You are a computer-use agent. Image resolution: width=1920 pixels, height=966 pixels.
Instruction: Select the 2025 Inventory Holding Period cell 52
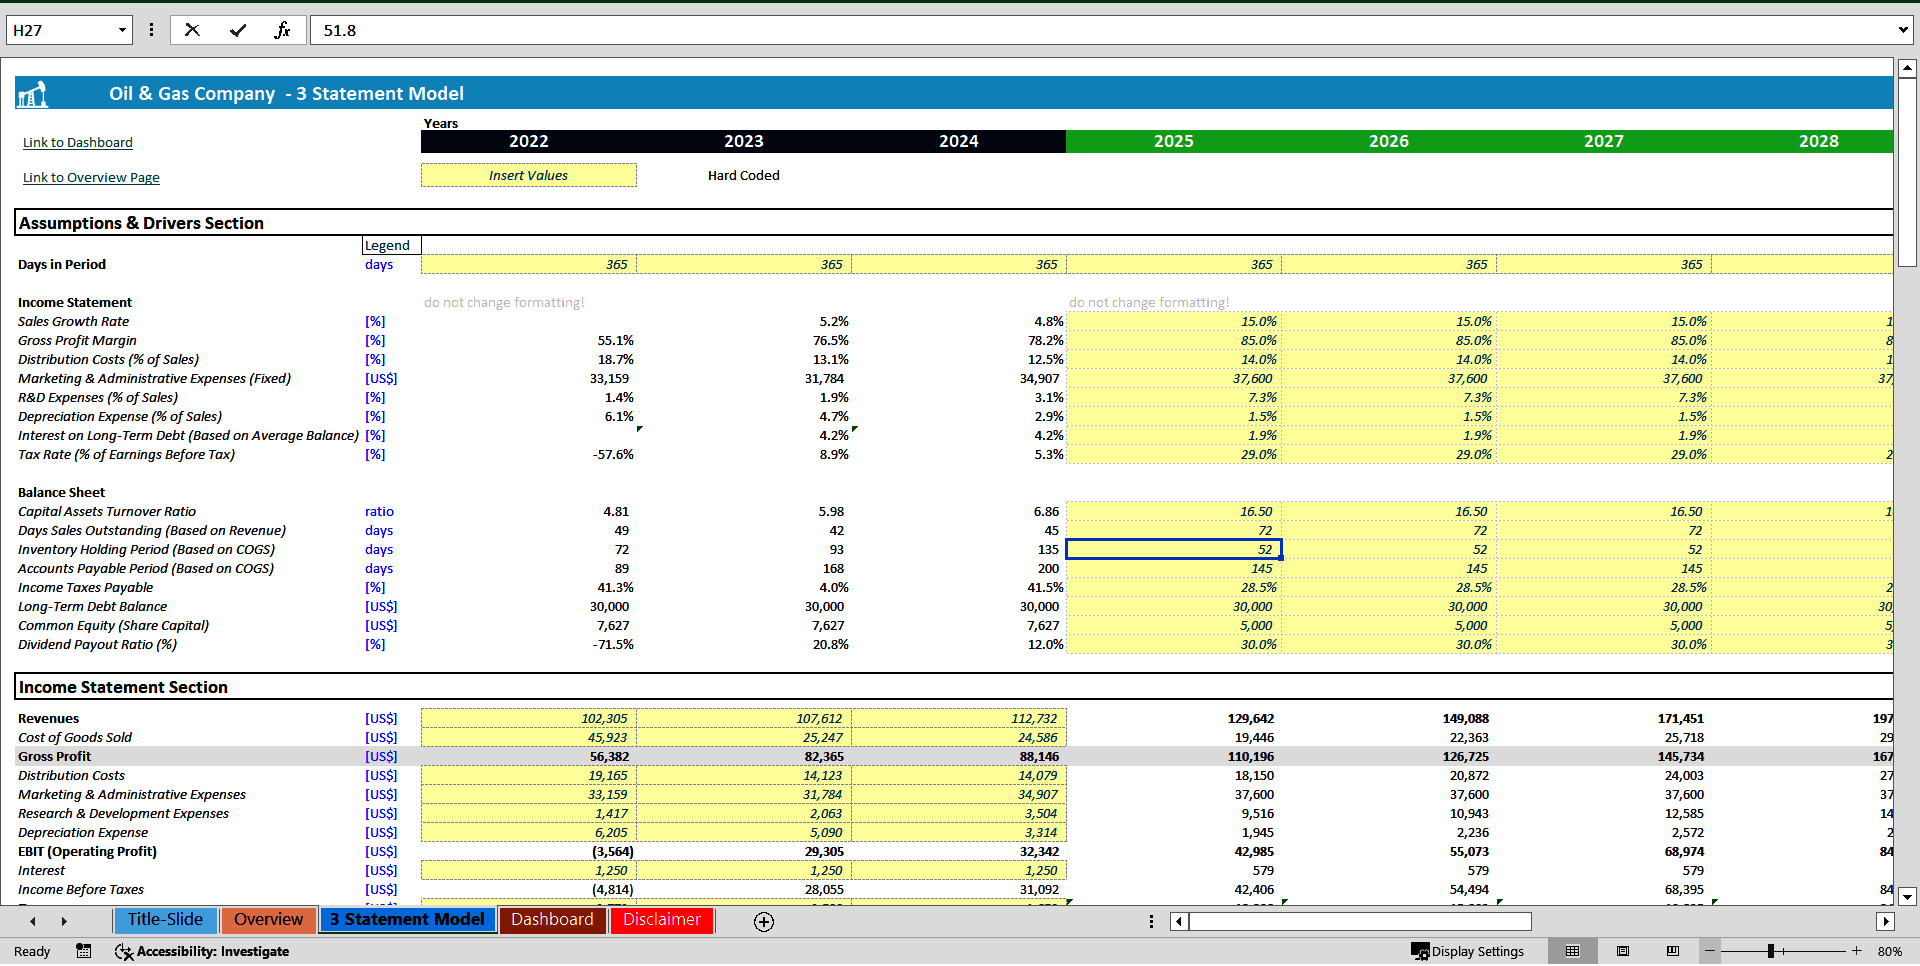coord(1174,550)
